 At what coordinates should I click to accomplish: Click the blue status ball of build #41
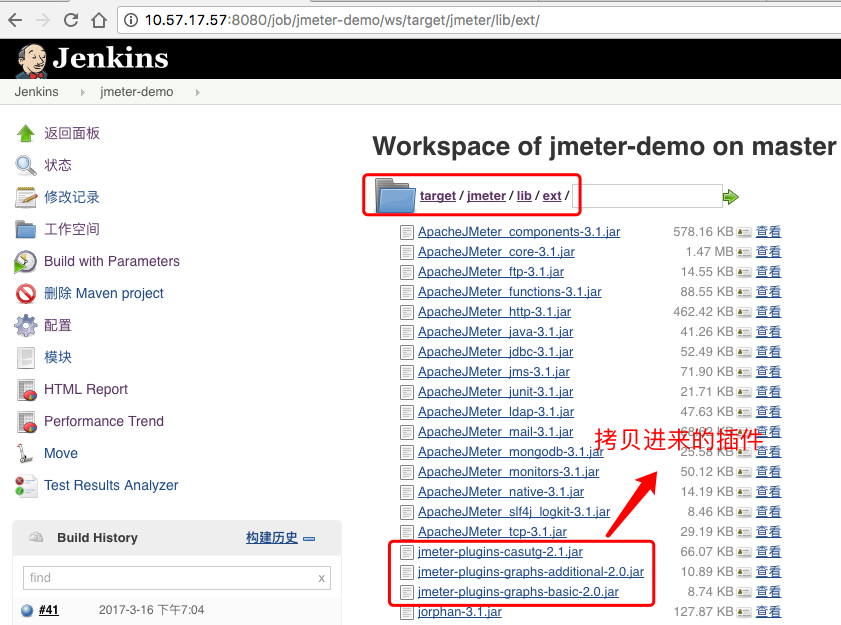(x=27, y=611)
